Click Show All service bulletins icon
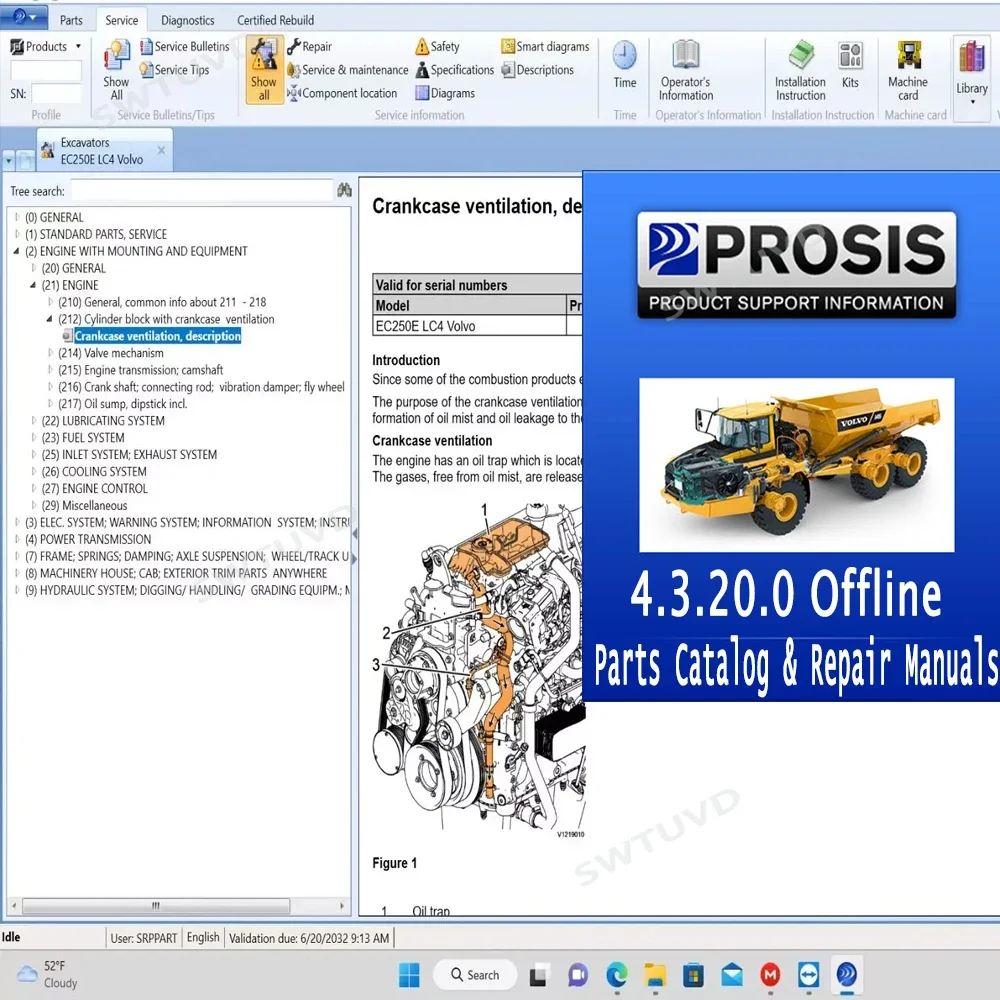Viewport: 1000px width, 1000px height. [116, 70]
